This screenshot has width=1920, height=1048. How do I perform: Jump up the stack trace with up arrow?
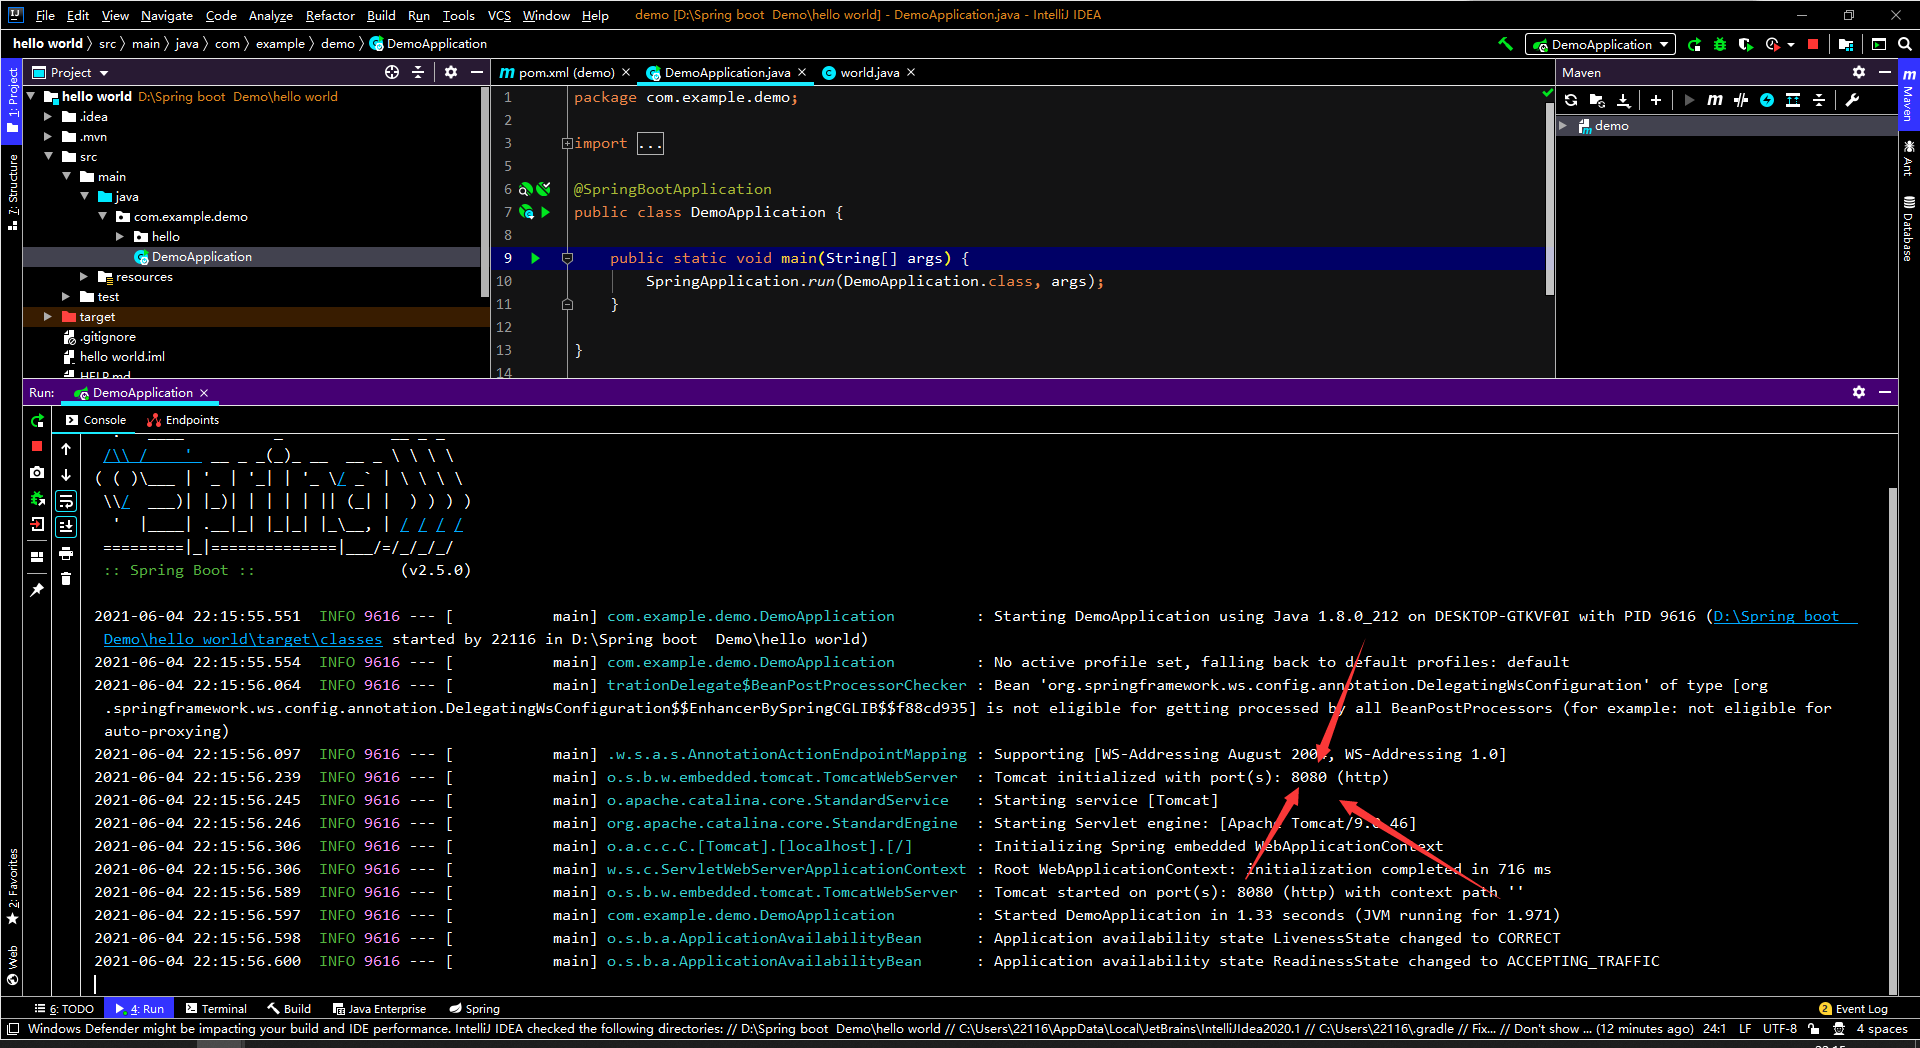[x=66, y=449]
